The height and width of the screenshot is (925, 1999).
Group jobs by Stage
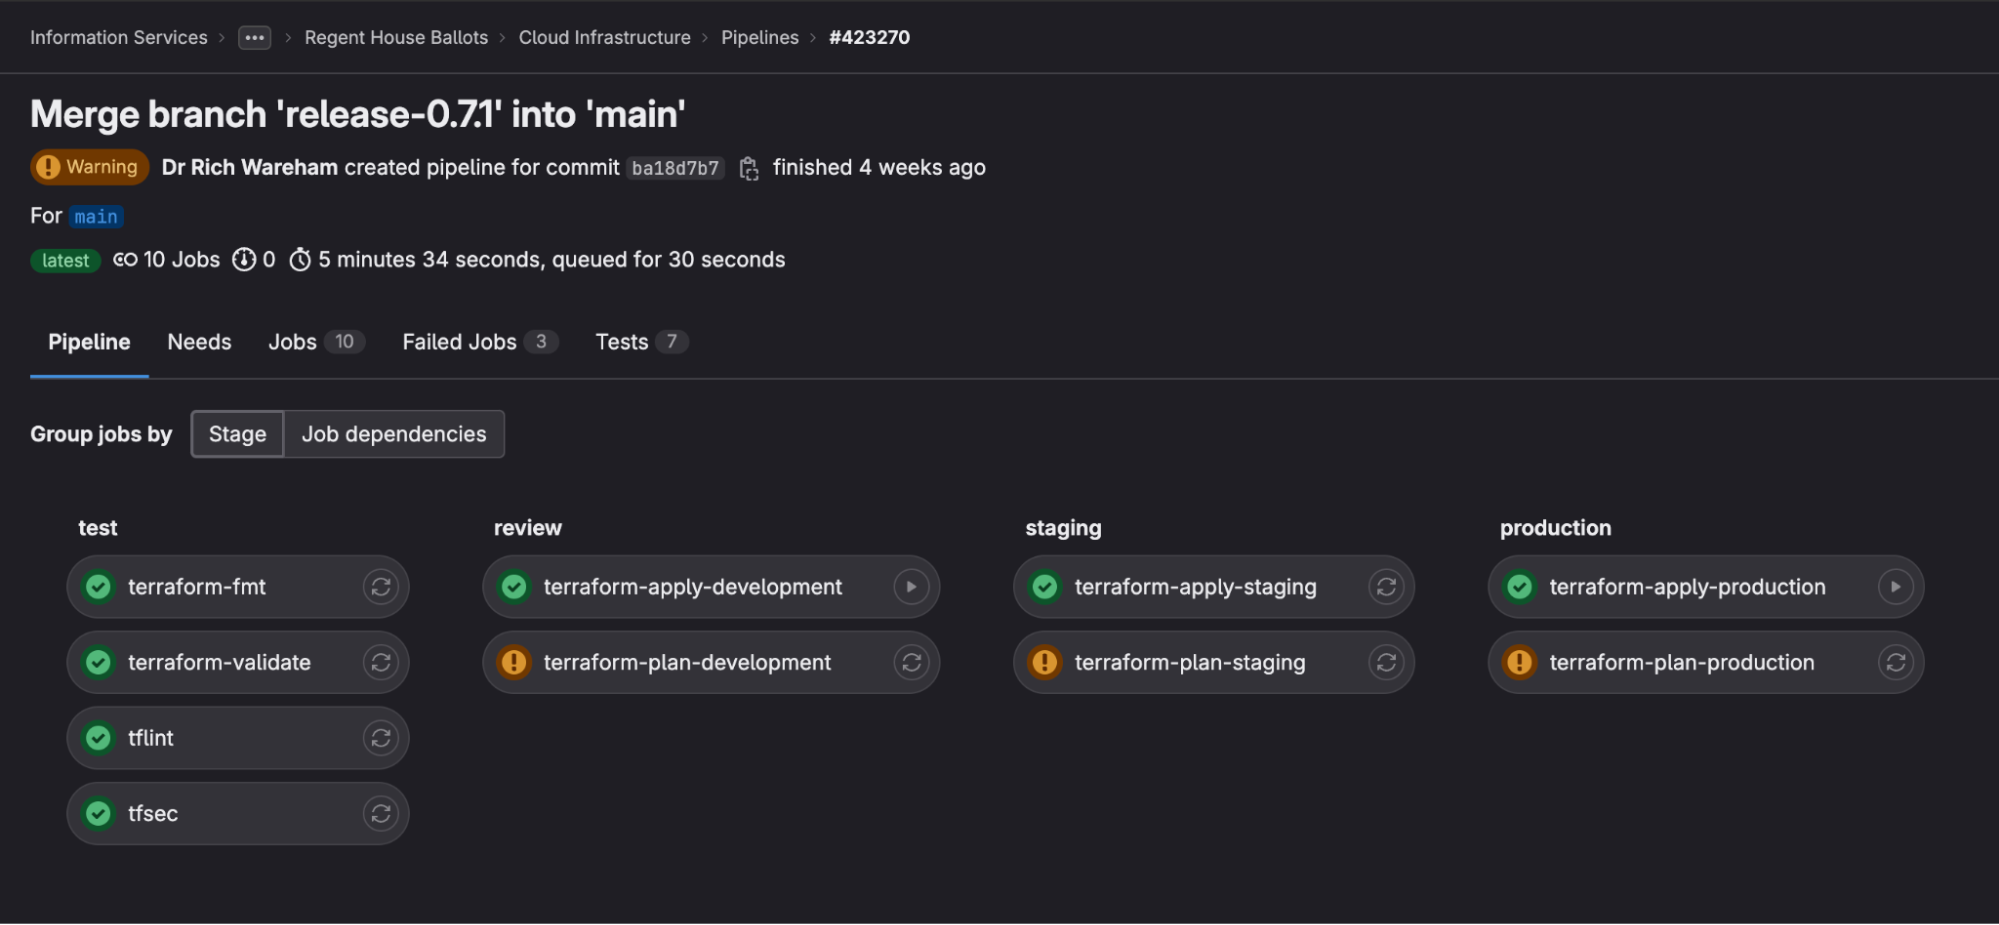coord(237,434)
